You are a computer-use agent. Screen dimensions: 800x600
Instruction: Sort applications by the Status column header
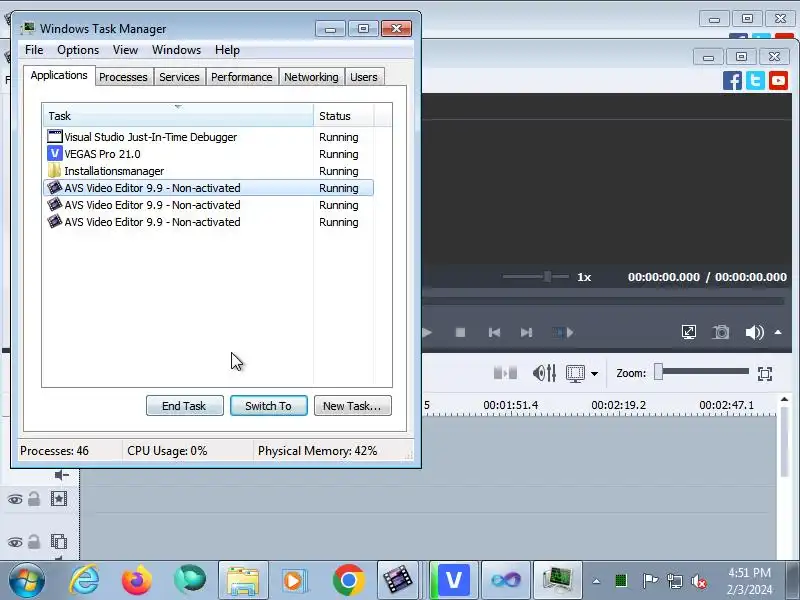[344, 116]
